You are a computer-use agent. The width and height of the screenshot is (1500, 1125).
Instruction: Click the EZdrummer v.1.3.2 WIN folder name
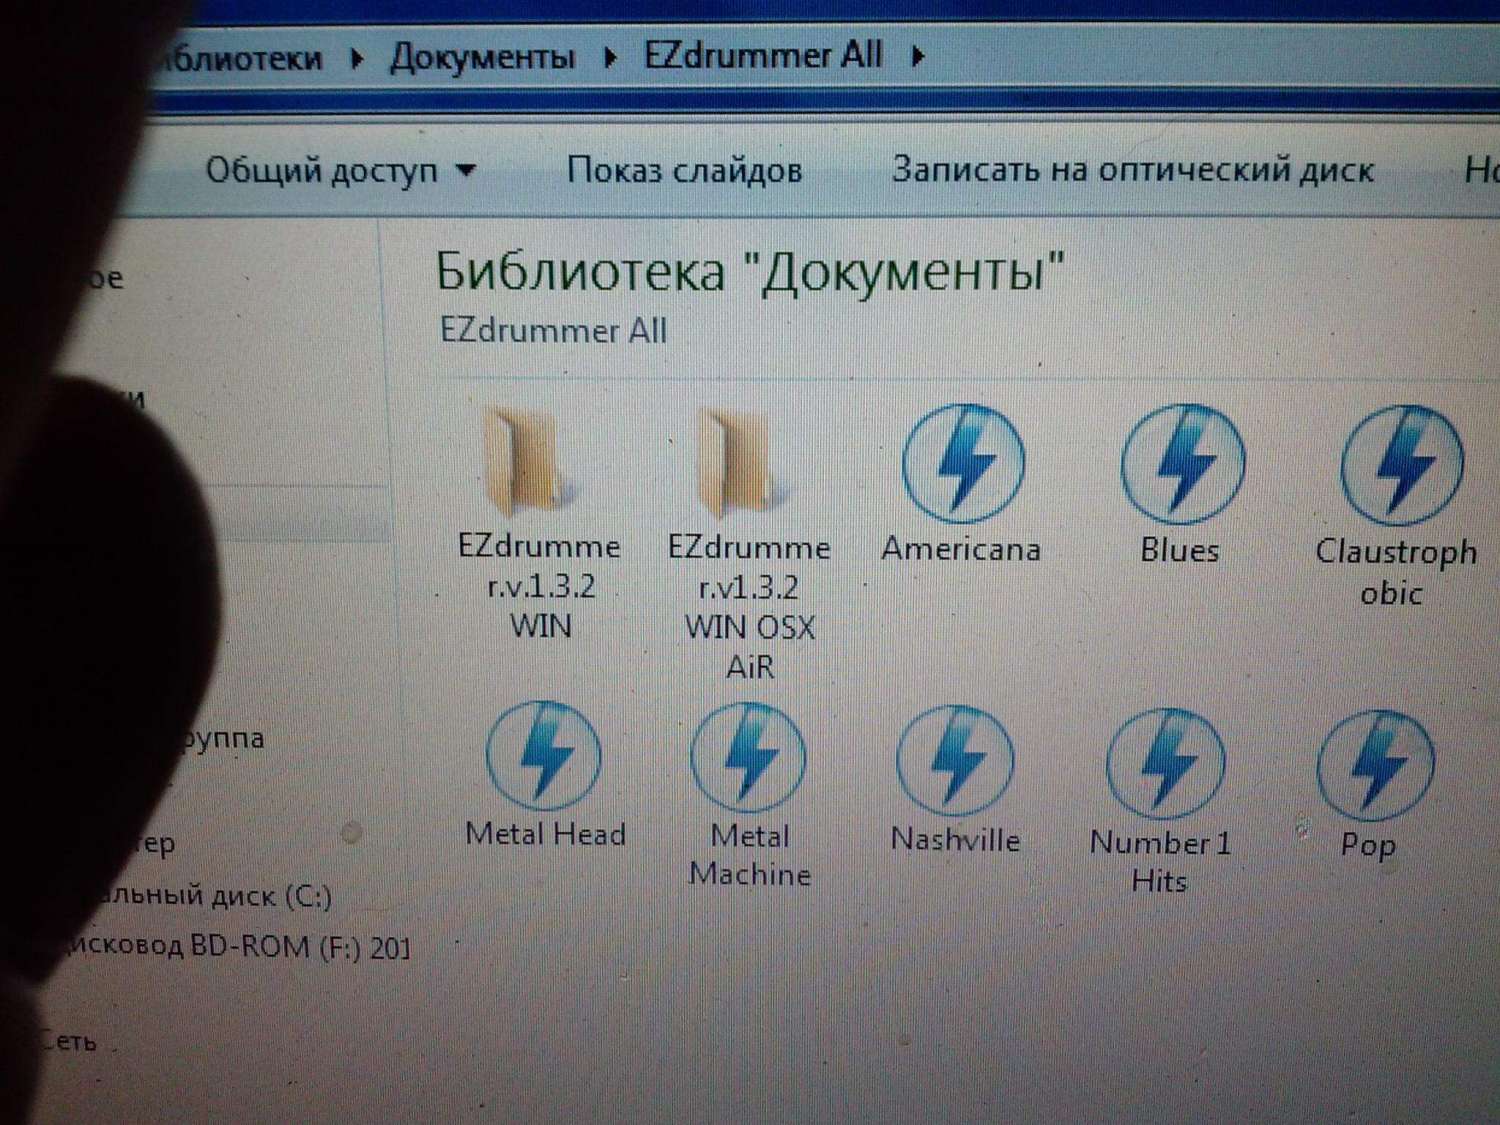coord(540,586)
